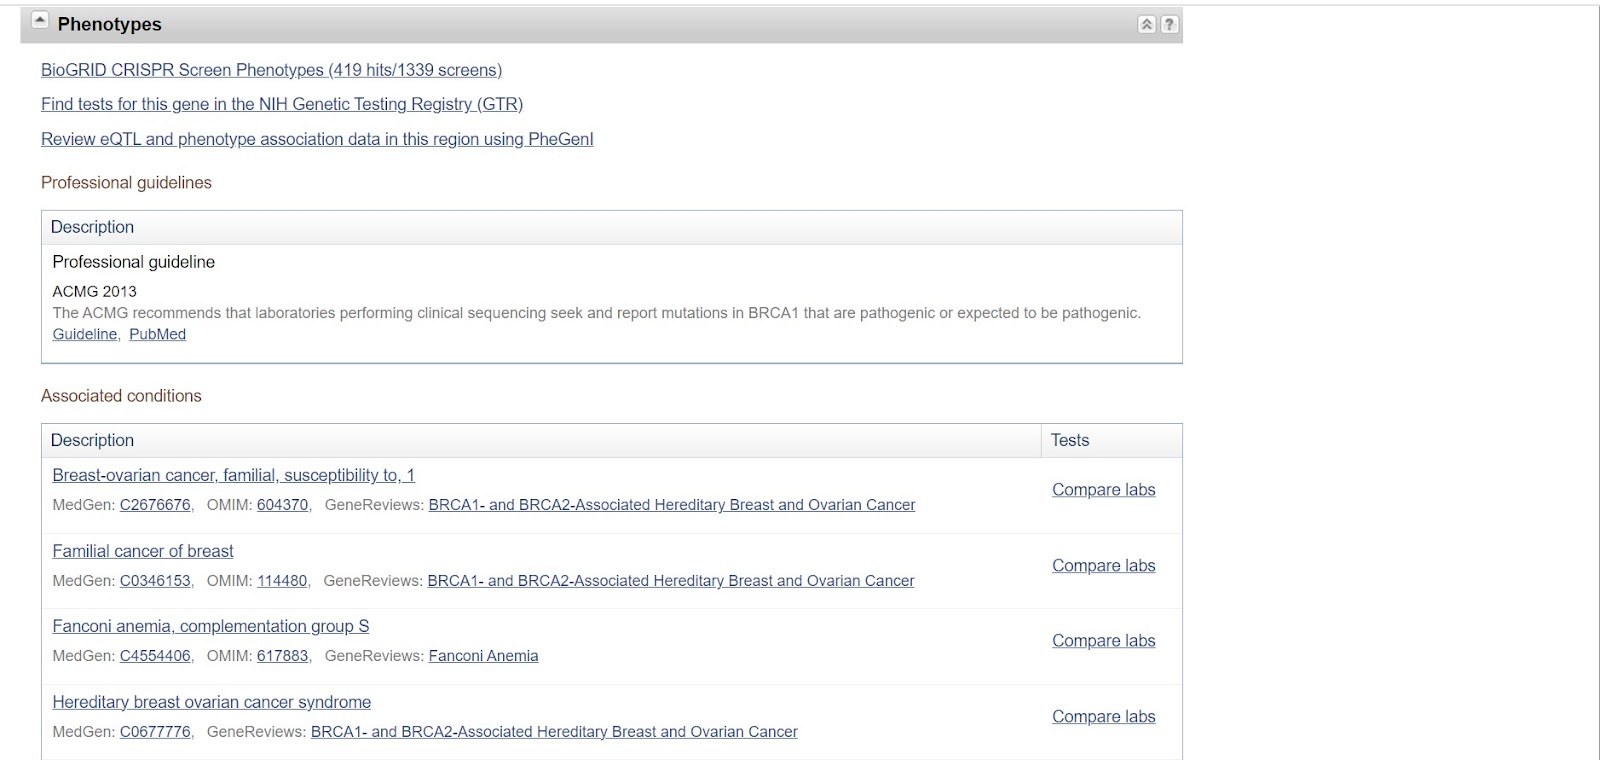Viewport: 1600px width, 760px height.
Task: Collapse the Phenotypes section toggle arrow
Action: (x=39, y=21)
